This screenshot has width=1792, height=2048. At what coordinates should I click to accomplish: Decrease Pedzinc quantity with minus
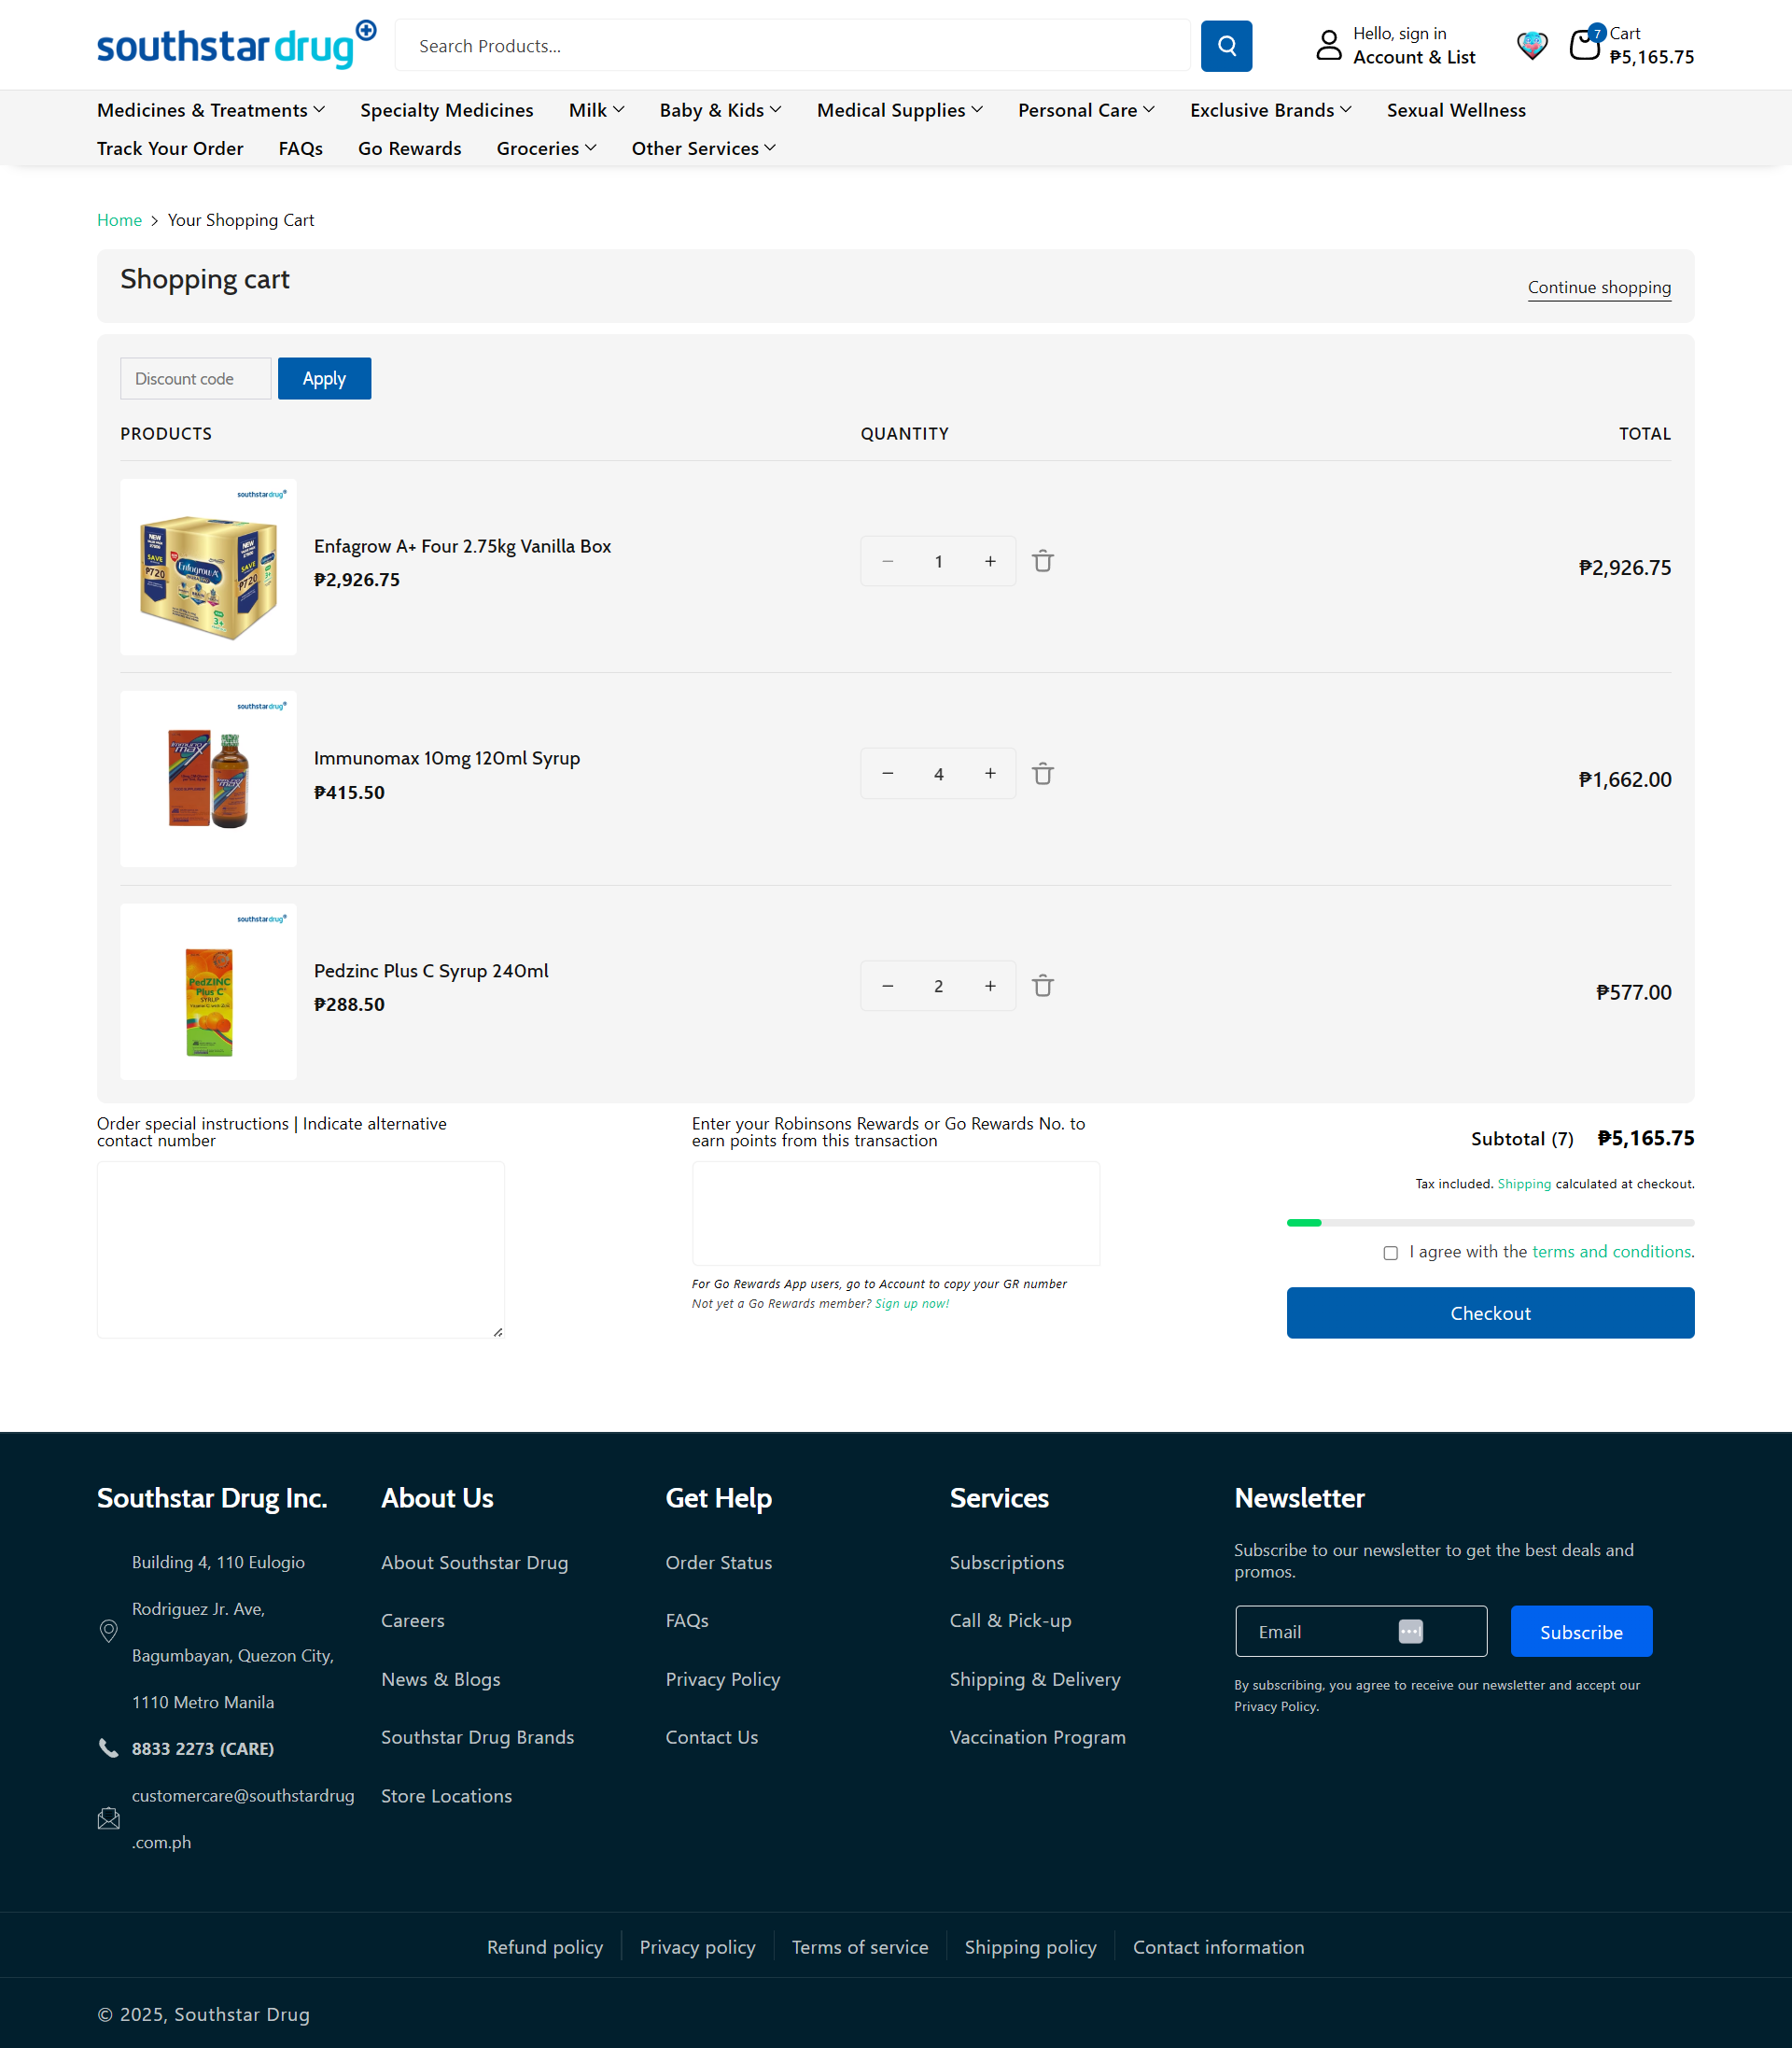[x=887, y=986]
